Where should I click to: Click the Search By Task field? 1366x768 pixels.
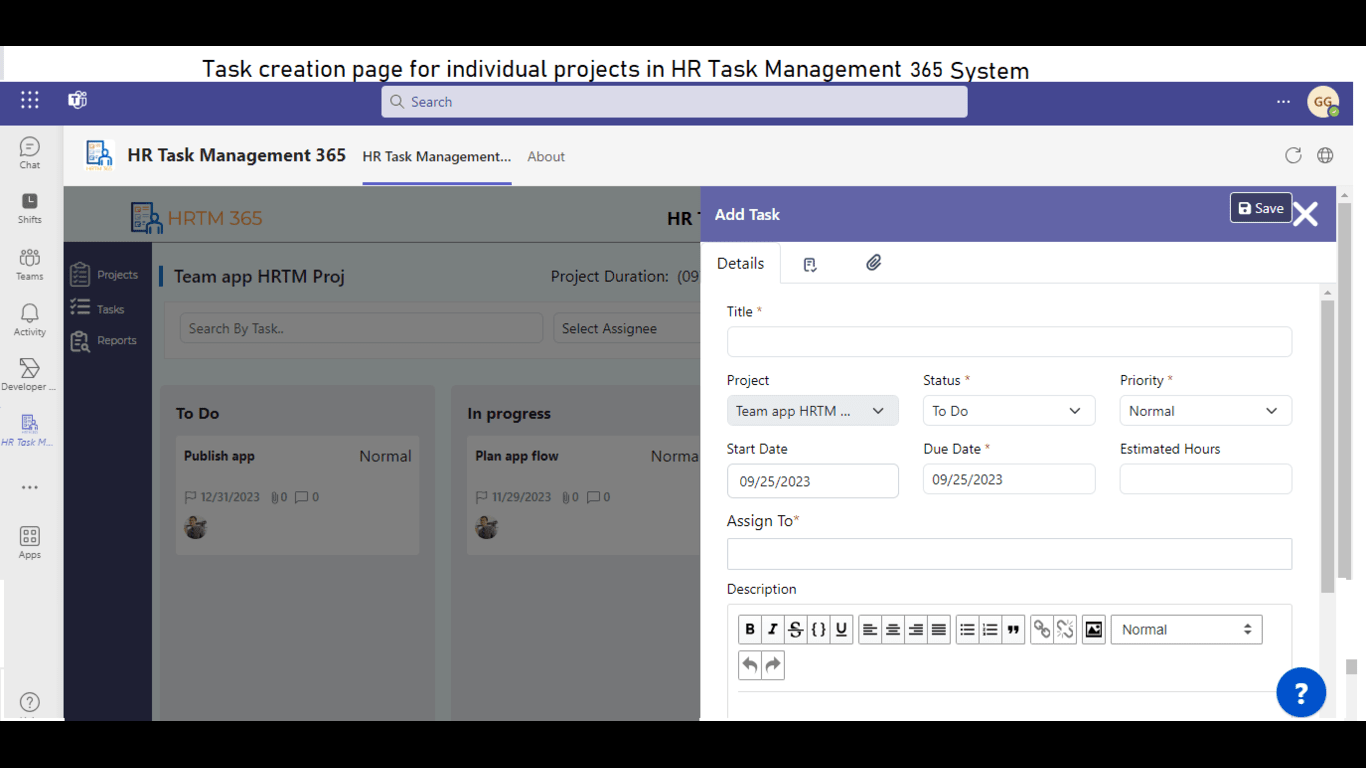point(361,328)
